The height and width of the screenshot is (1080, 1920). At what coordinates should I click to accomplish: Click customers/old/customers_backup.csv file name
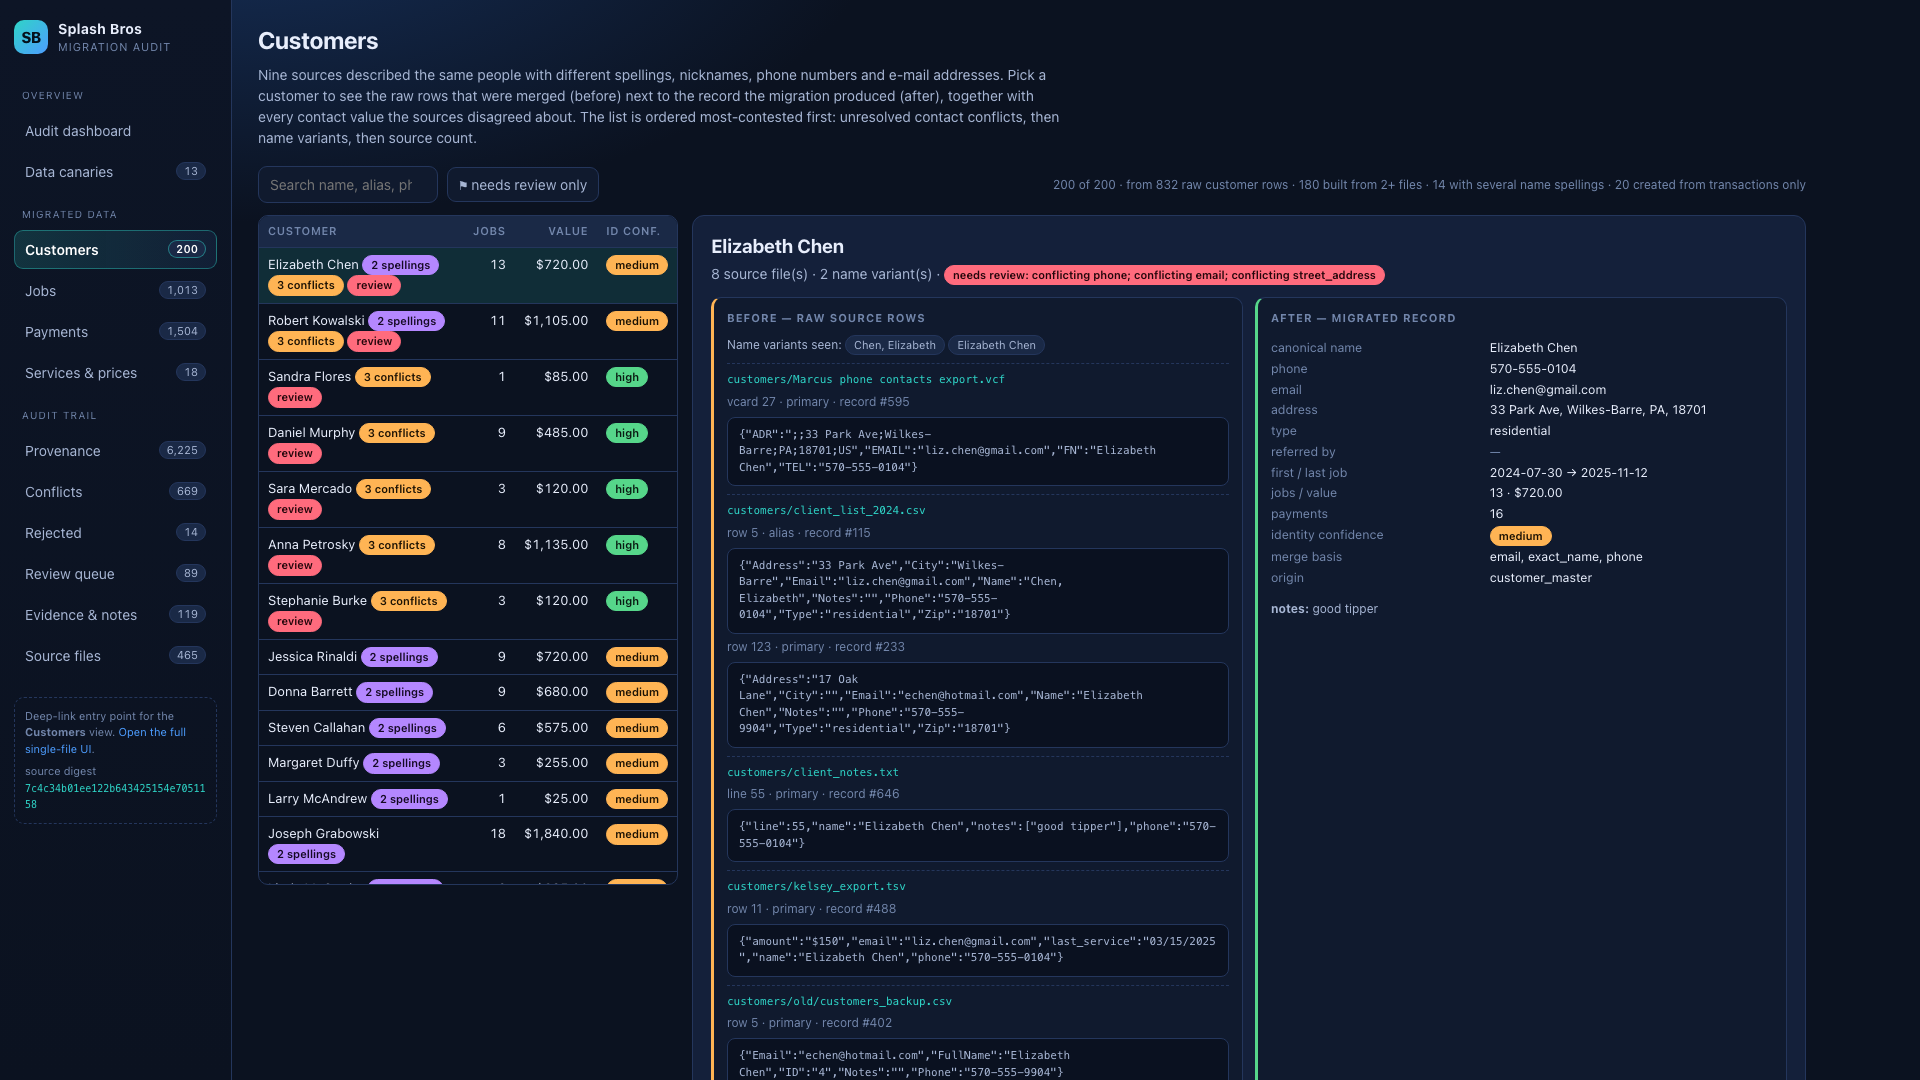click(839, 1002)
